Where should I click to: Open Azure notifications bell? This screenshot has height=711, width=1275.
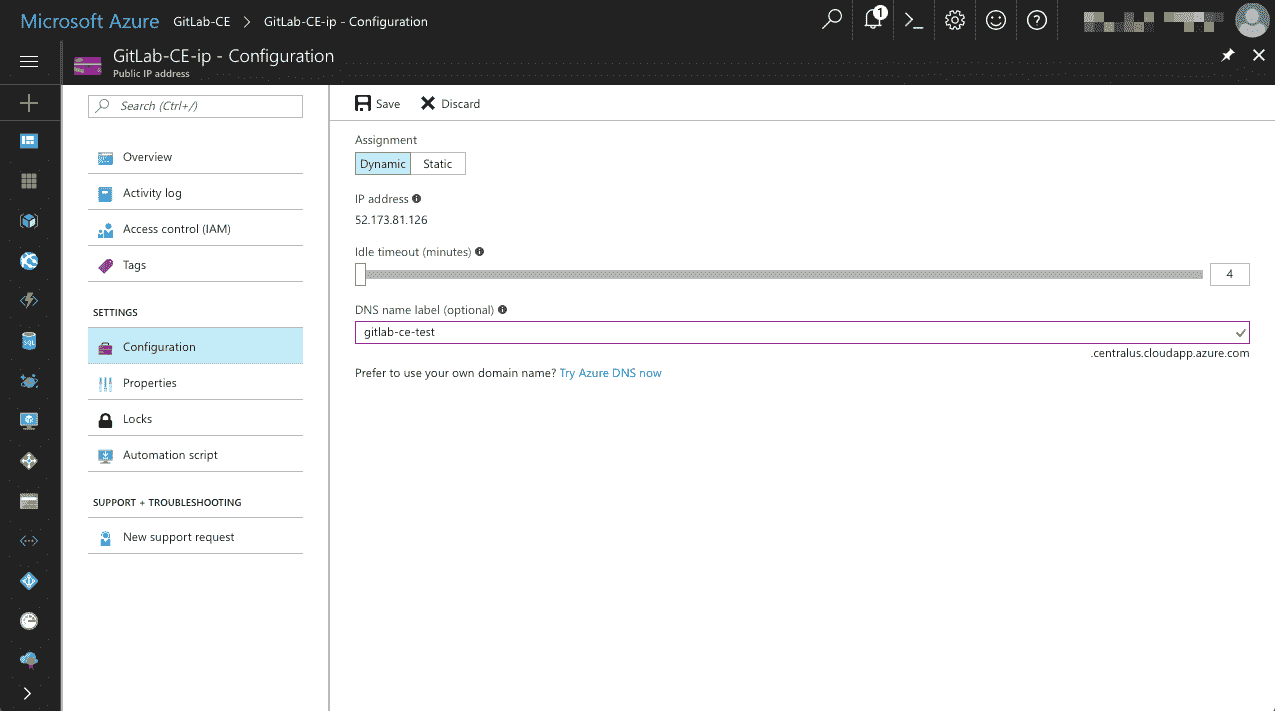[x=871, y=20]
